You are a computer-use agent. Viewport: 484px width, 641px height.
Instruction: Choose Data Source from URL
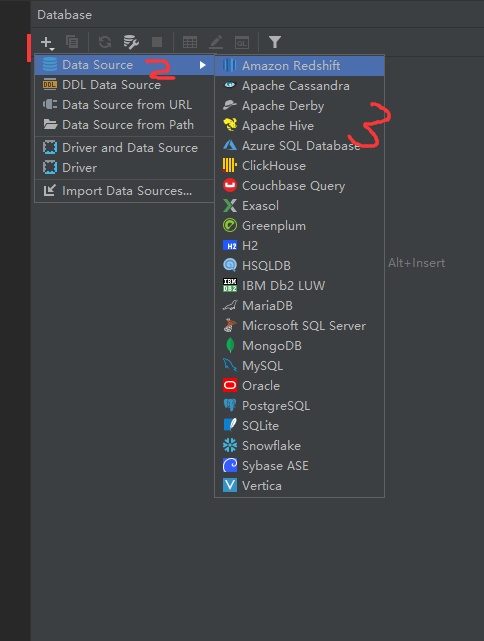pyautogui.click(x=124, y=105)
